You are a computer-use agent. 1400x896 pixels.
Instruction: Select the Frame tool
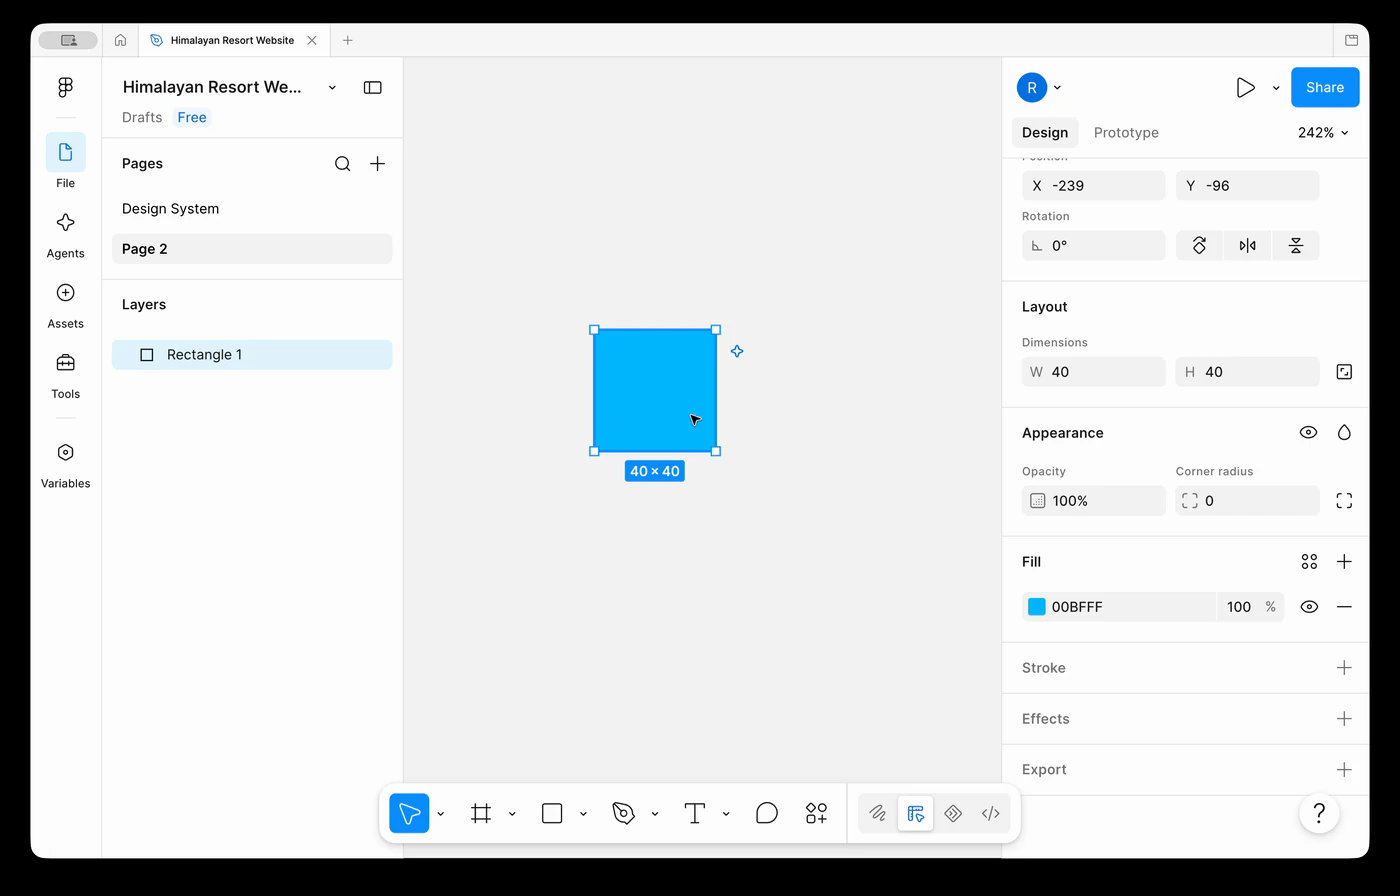pyautogui.click(x=481, y=813)
